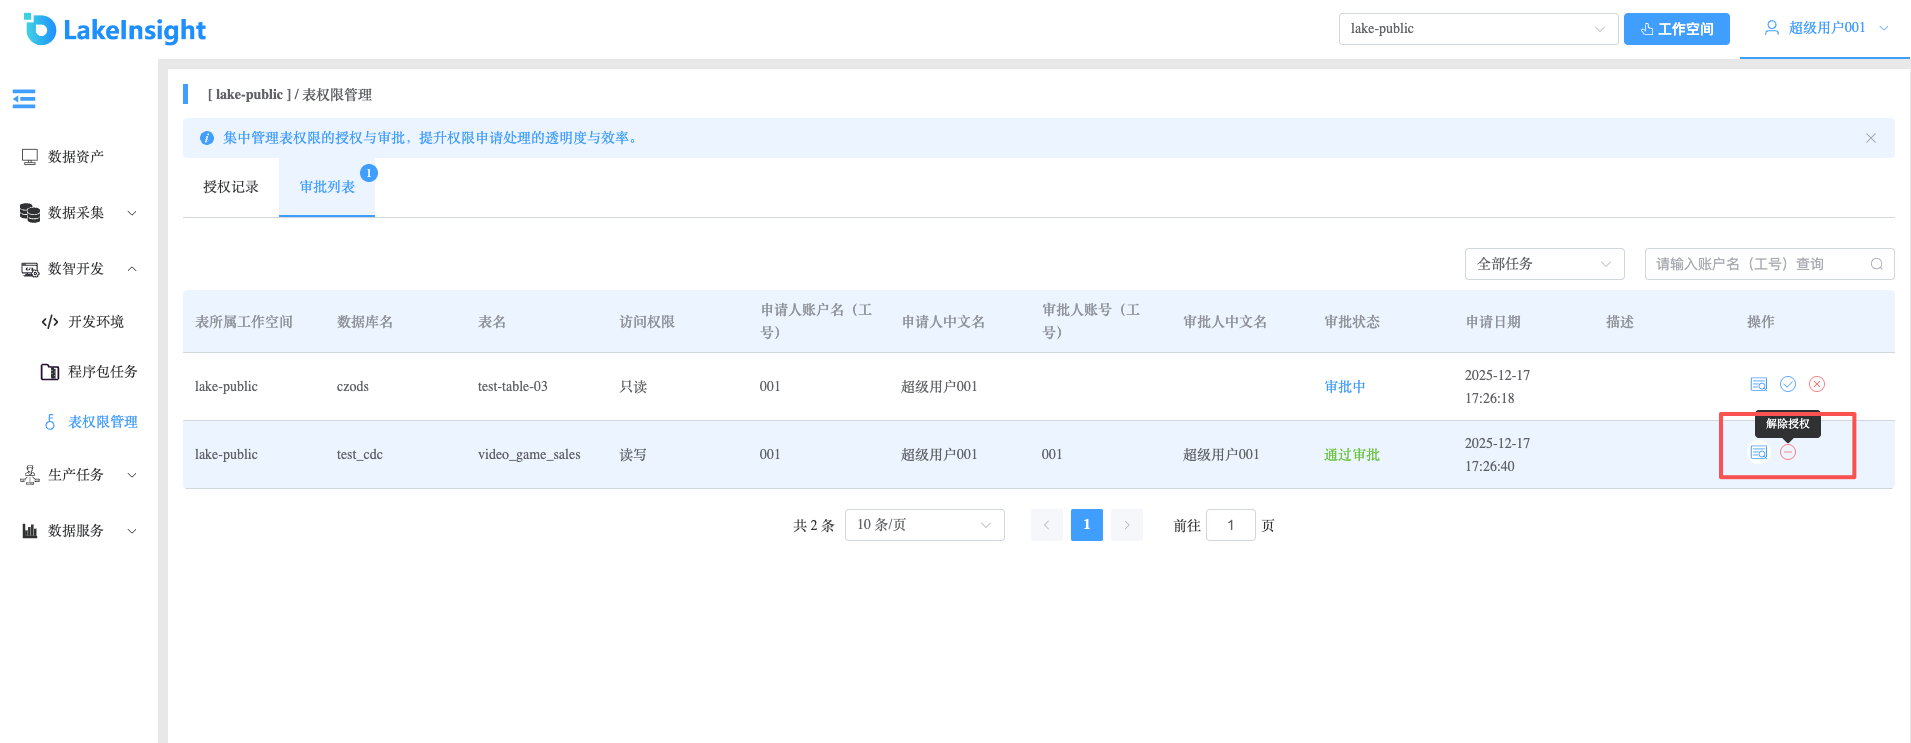This screenshot has width=1911, height=743.
Task: Collapse the 数智开发 sidebar menu
Action: (78, 269)
